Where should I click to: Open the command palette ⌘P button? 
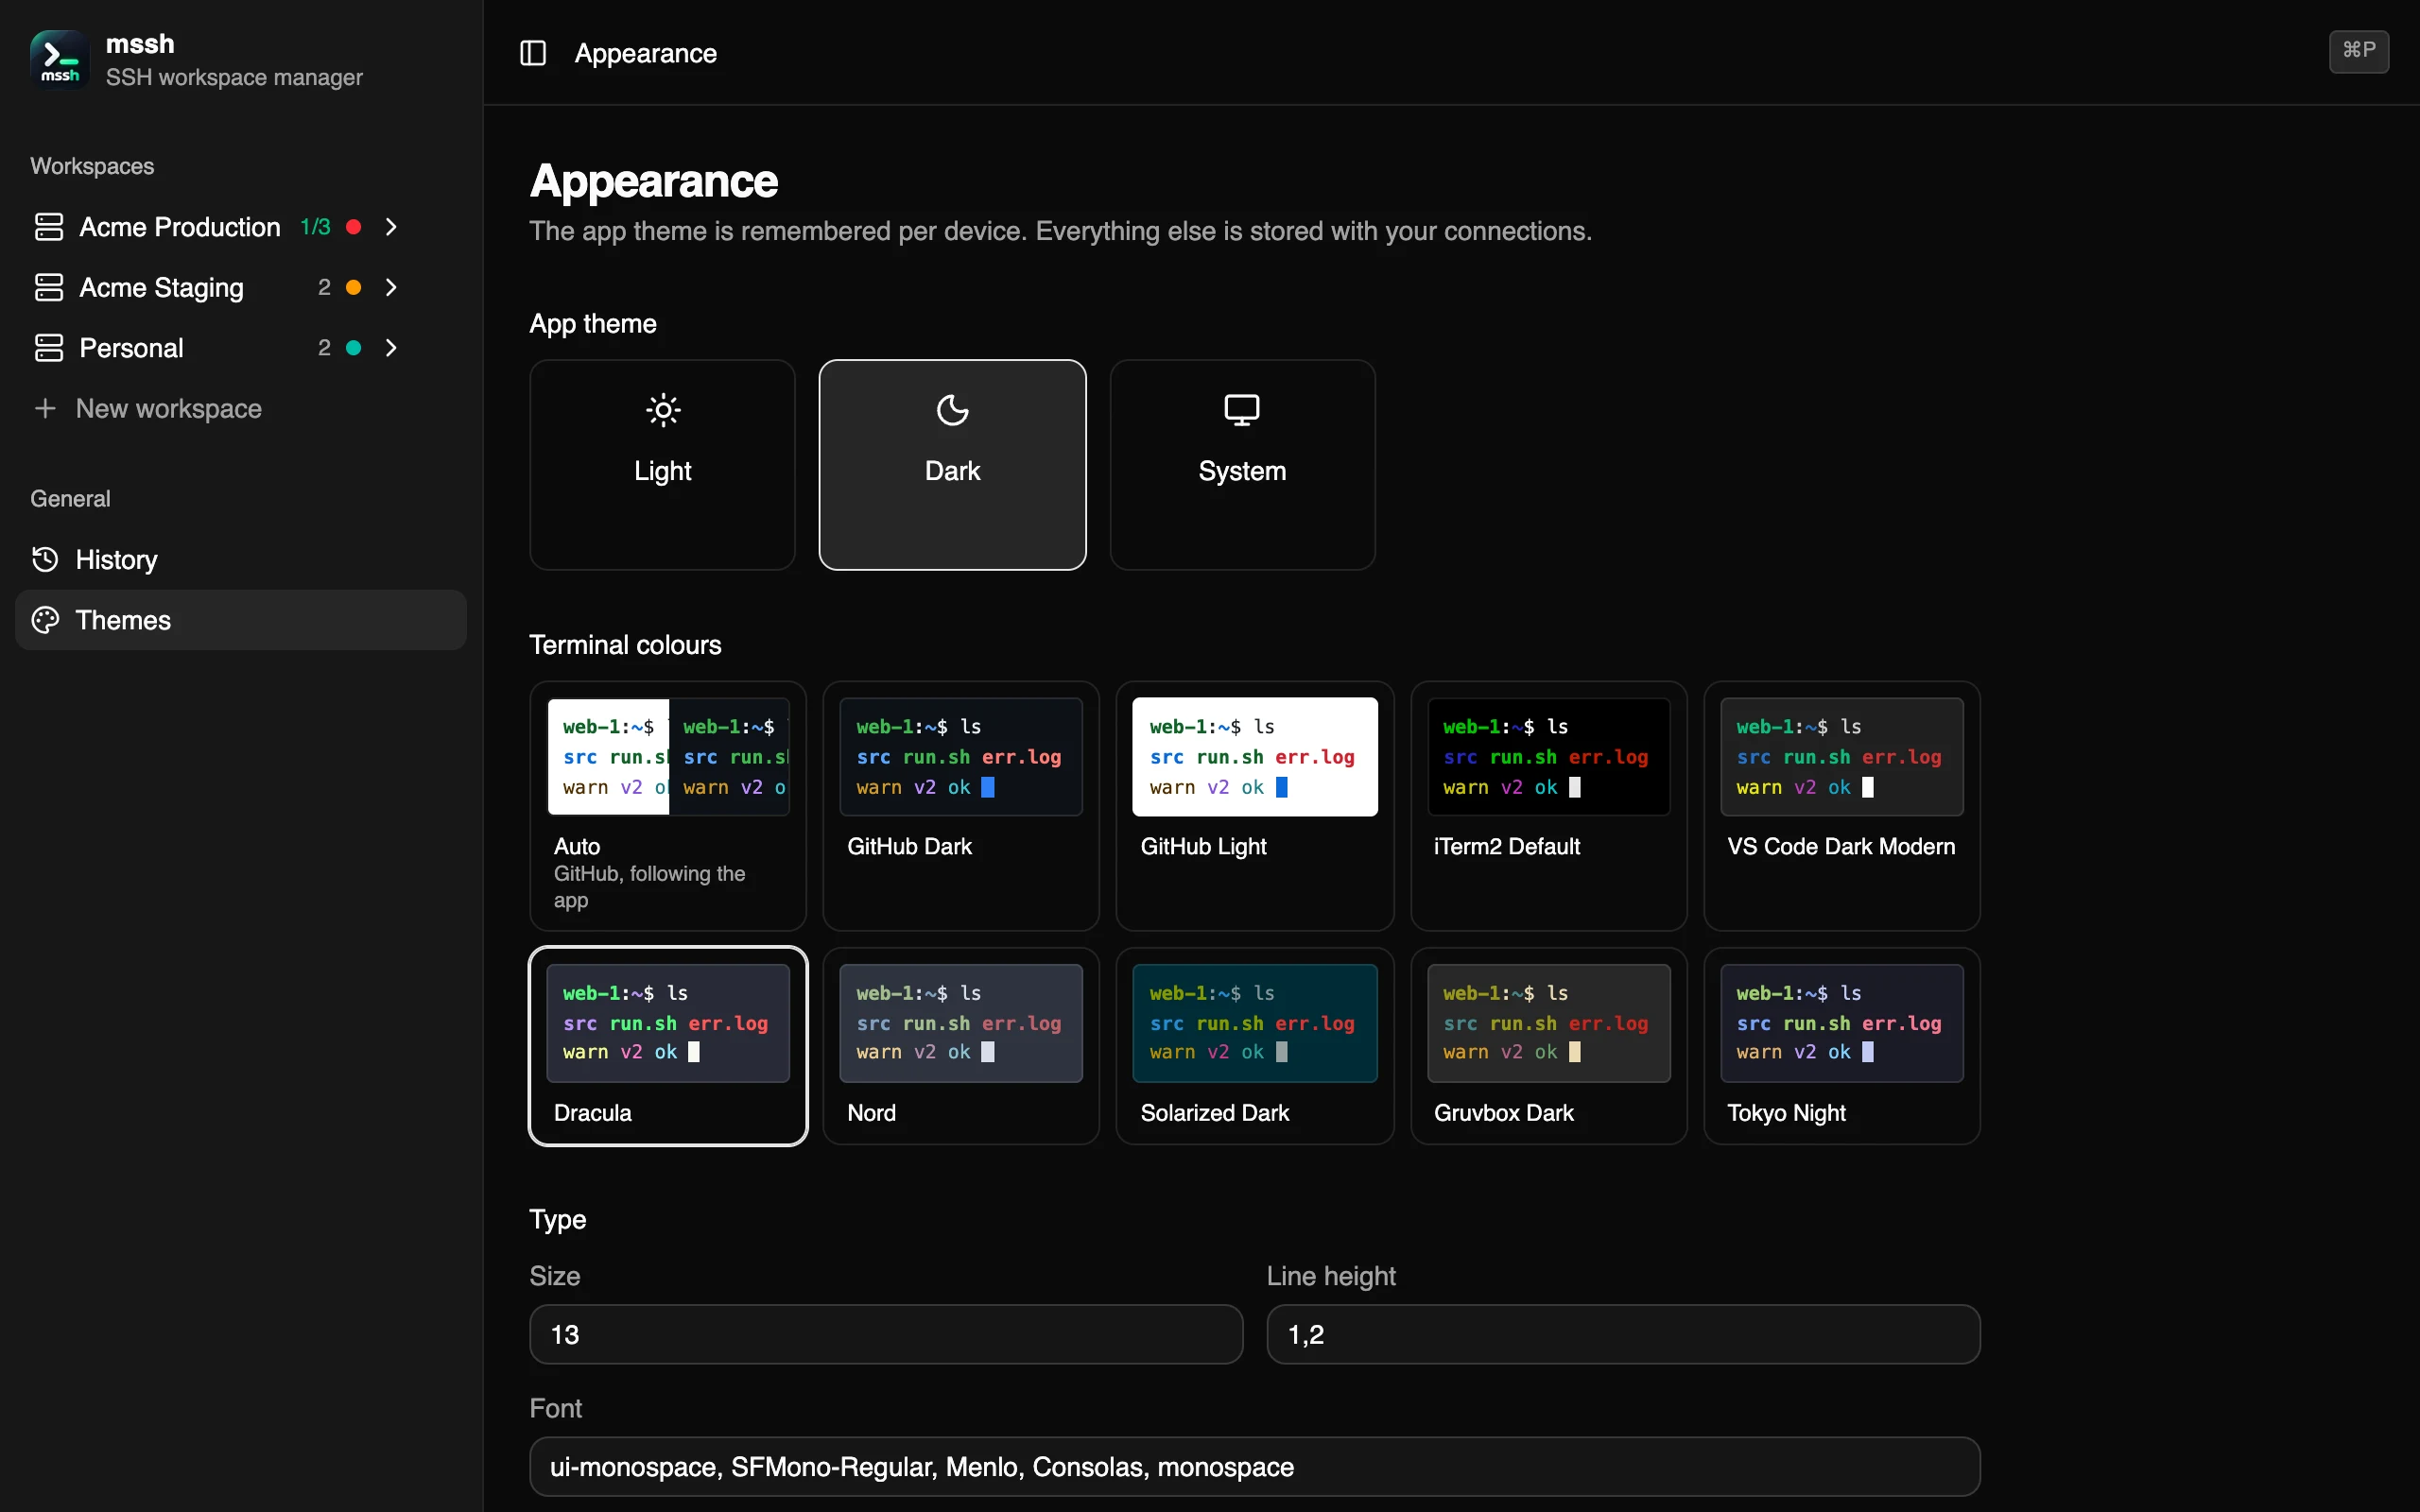click(2359, 51)
